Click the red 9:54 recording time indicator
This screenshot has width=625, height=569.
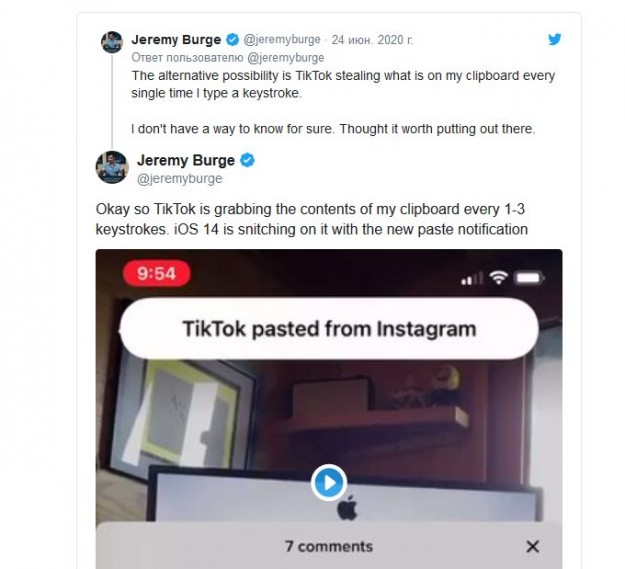coord(157,273)
